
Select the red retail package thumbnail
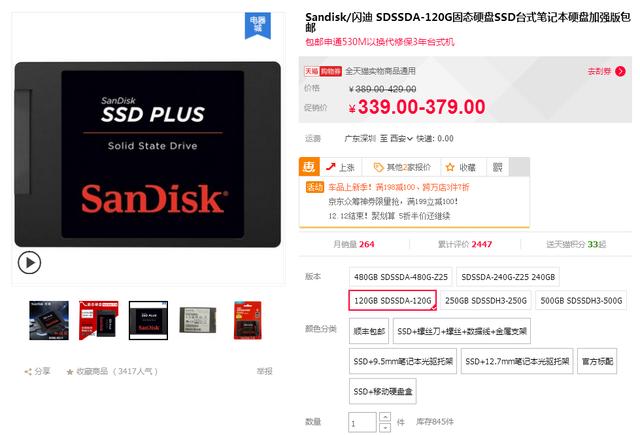tap(248, 320)
